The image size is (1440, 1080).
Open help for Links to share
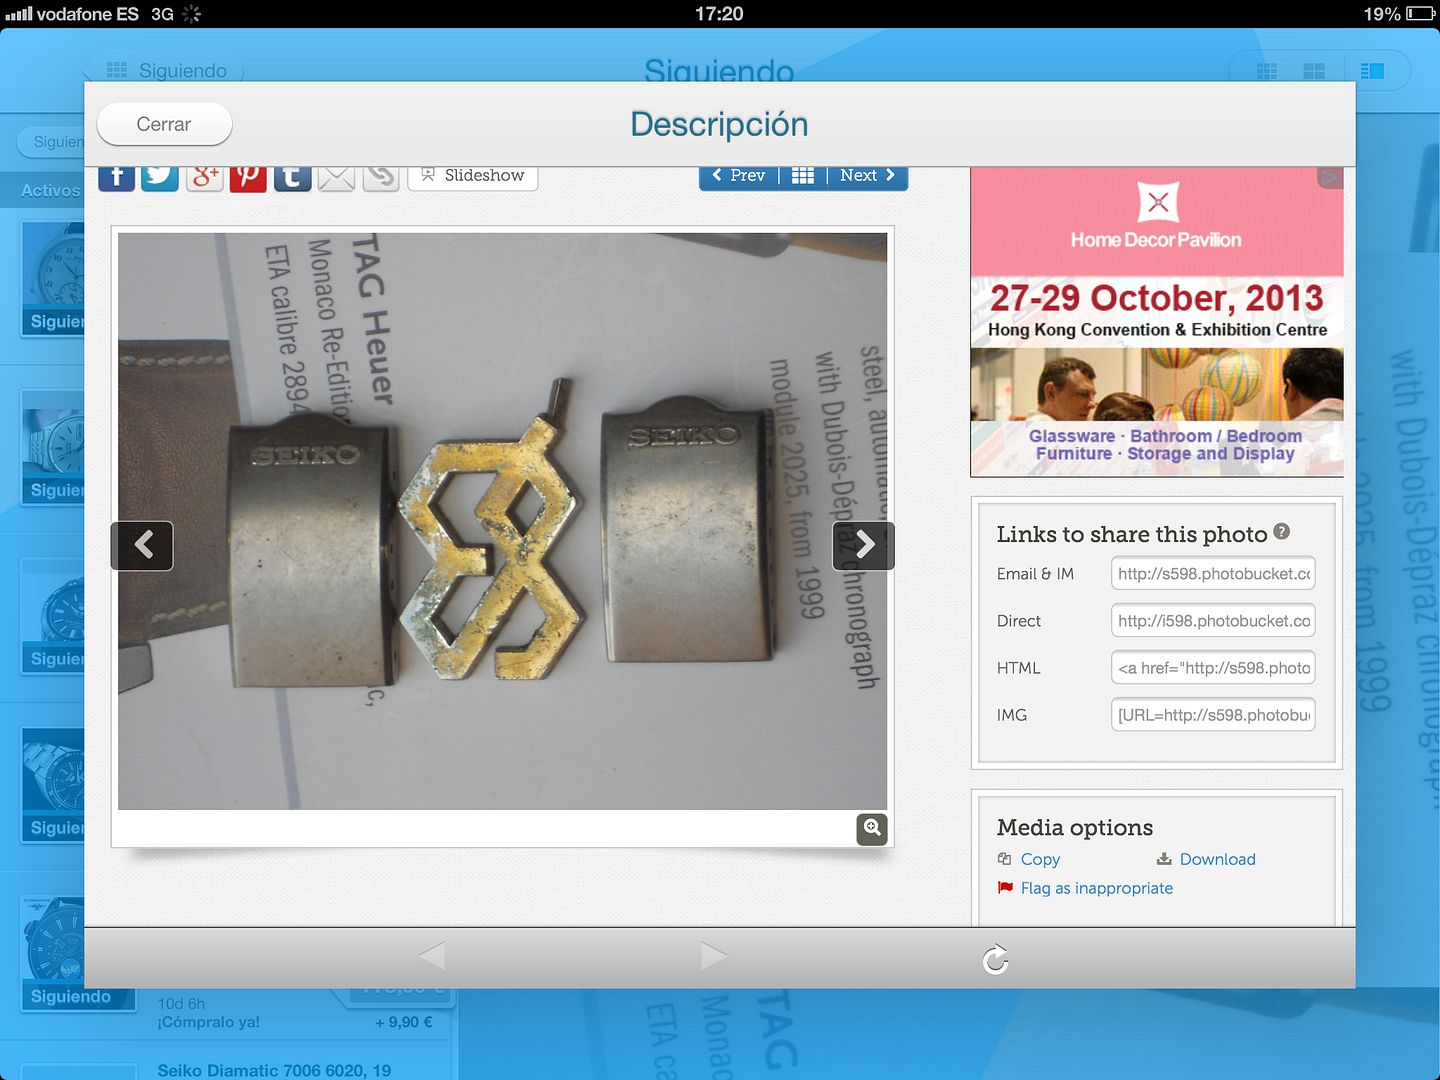point(1282,532)
